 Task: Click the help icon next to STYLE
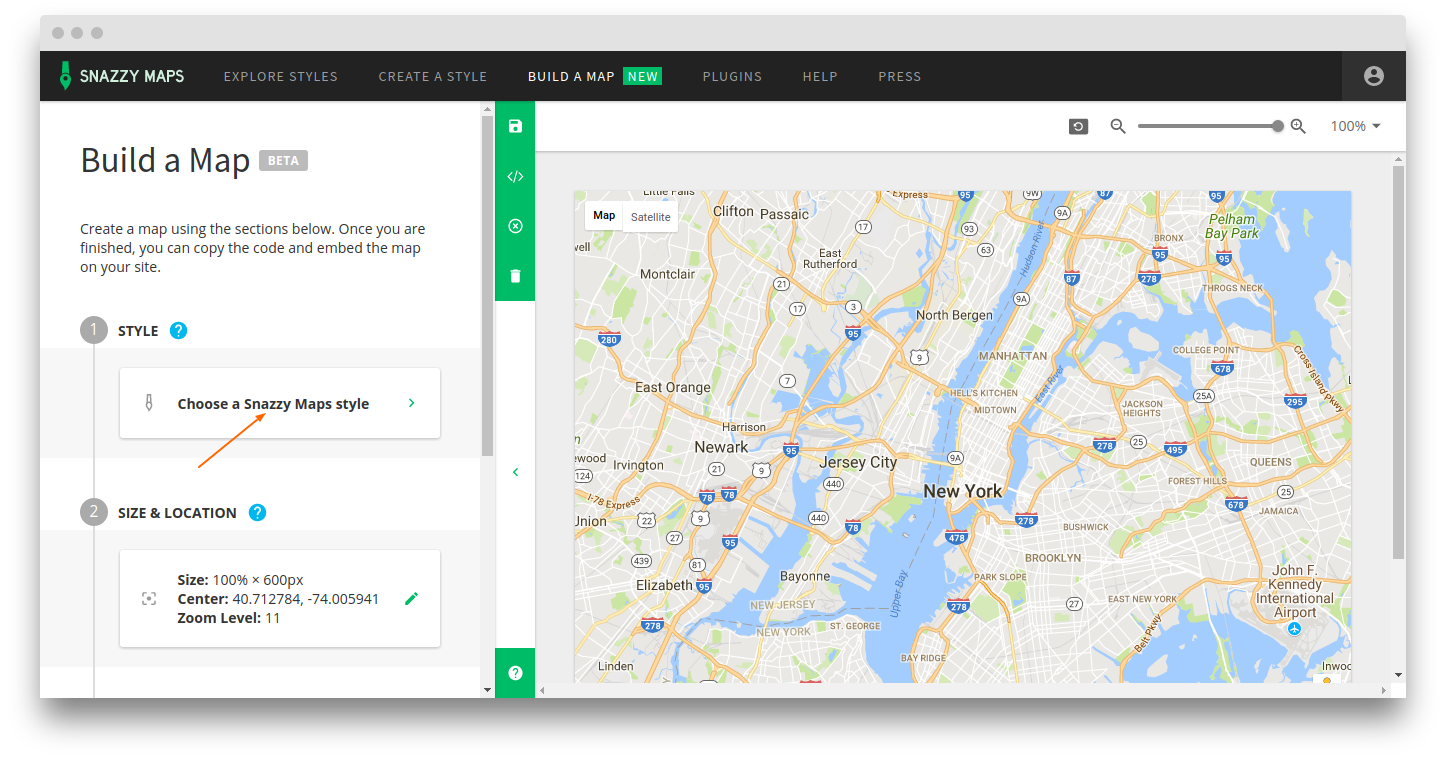pyautogui.click(x=178, y=330)
